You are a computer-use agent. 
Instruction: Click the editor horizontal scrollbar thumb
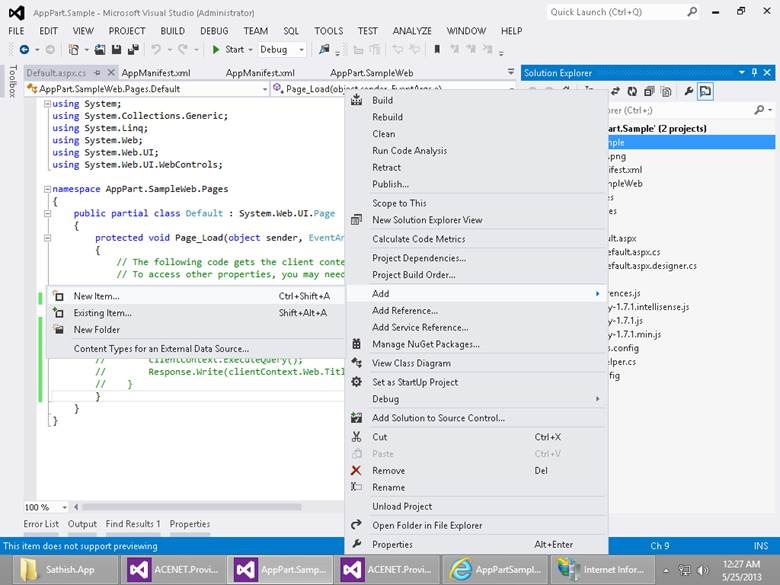(x=192, y=507)
